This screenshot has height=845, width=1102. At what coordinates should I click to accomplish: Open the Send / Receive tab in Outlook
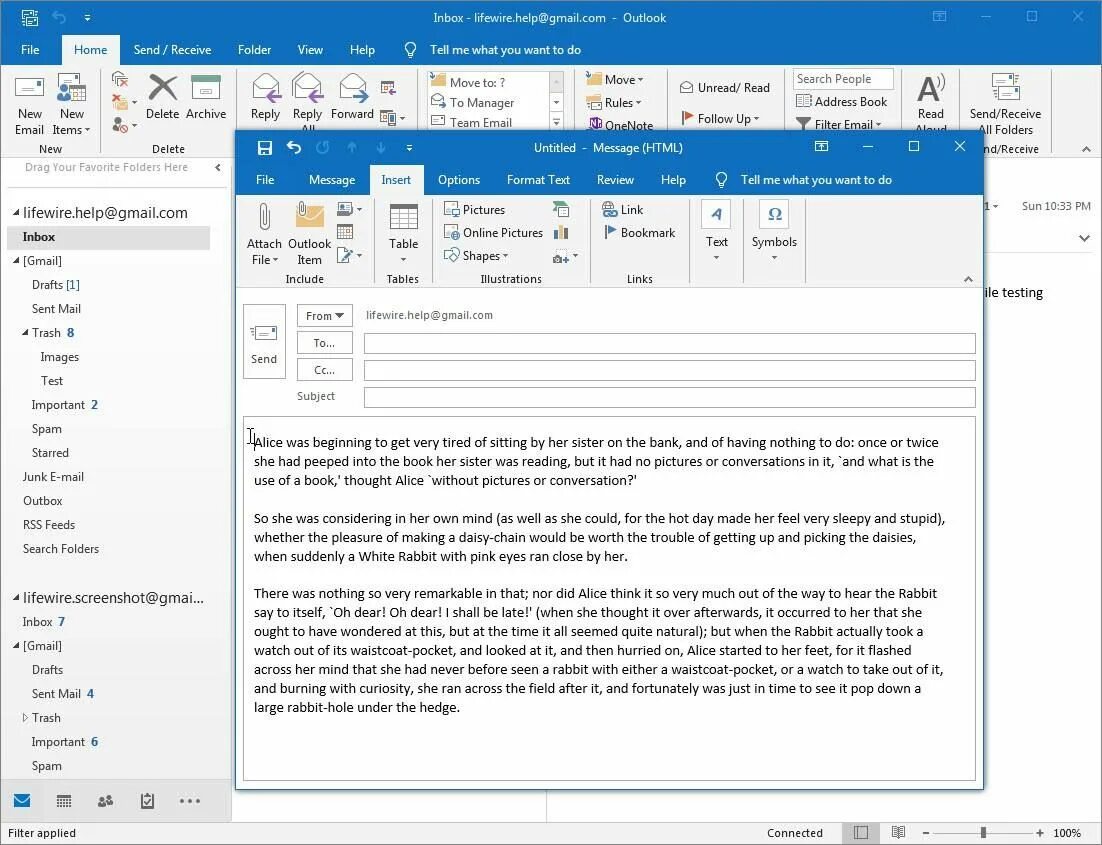(172, 50)
